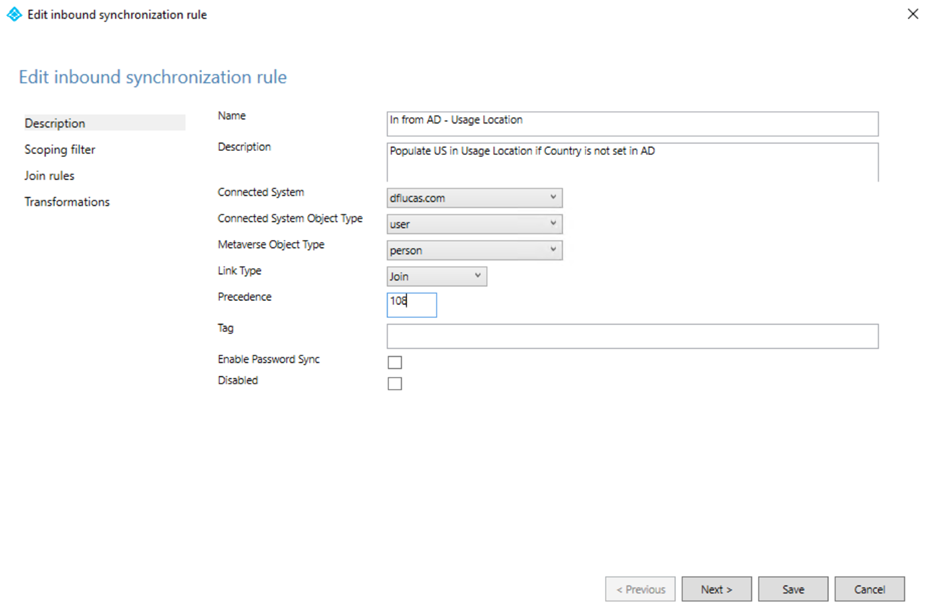
Task: Switch to the Scoping filter section
Action: click(x=58, y=149)
